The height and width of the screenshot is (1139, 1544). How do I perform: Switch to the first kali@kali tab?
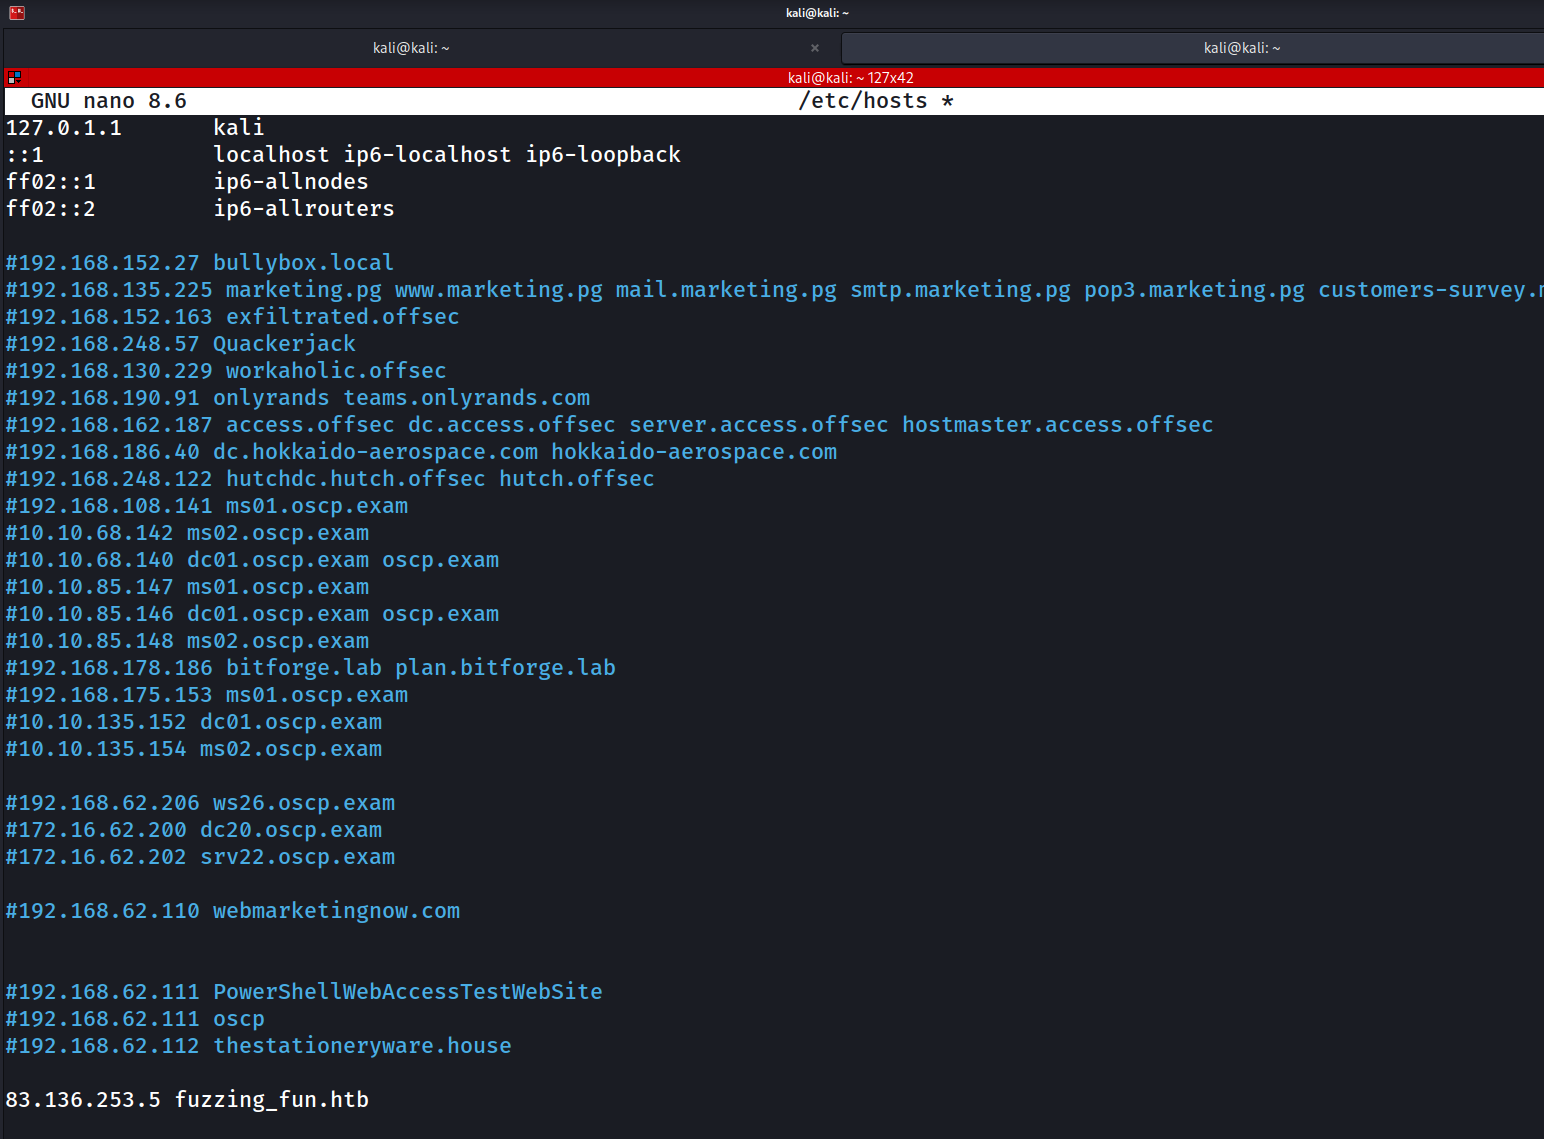click(x=411, y=48)
